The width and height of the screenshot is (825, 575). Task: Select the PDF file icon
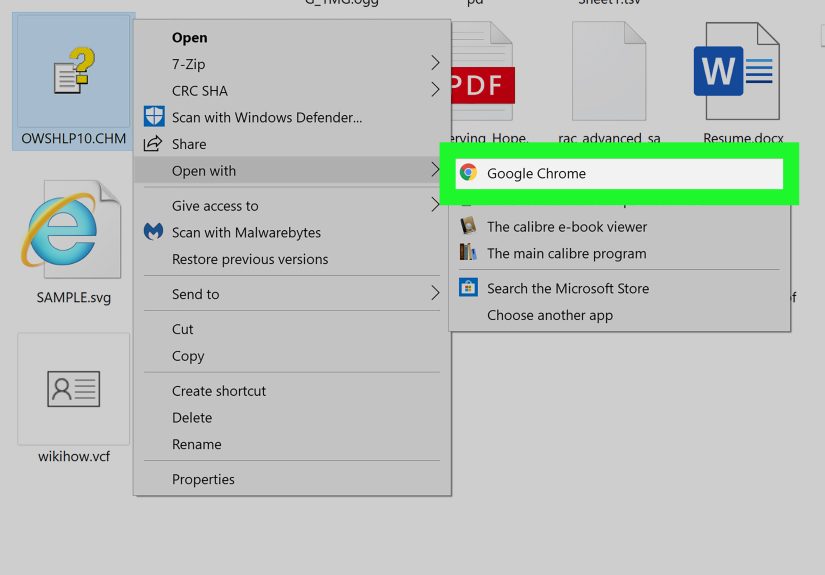(482, 70)
